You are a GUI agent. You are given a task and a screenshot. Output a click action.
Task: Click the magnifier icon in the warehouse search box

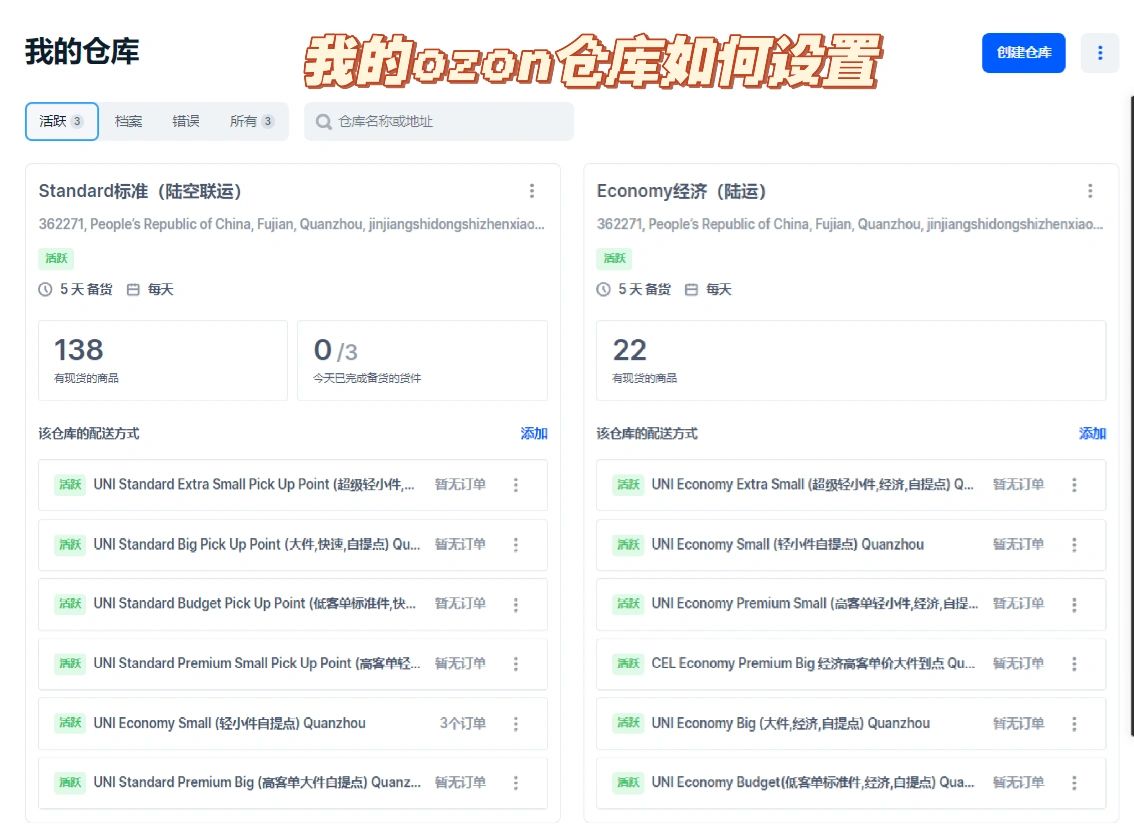[x=324, y=122]
